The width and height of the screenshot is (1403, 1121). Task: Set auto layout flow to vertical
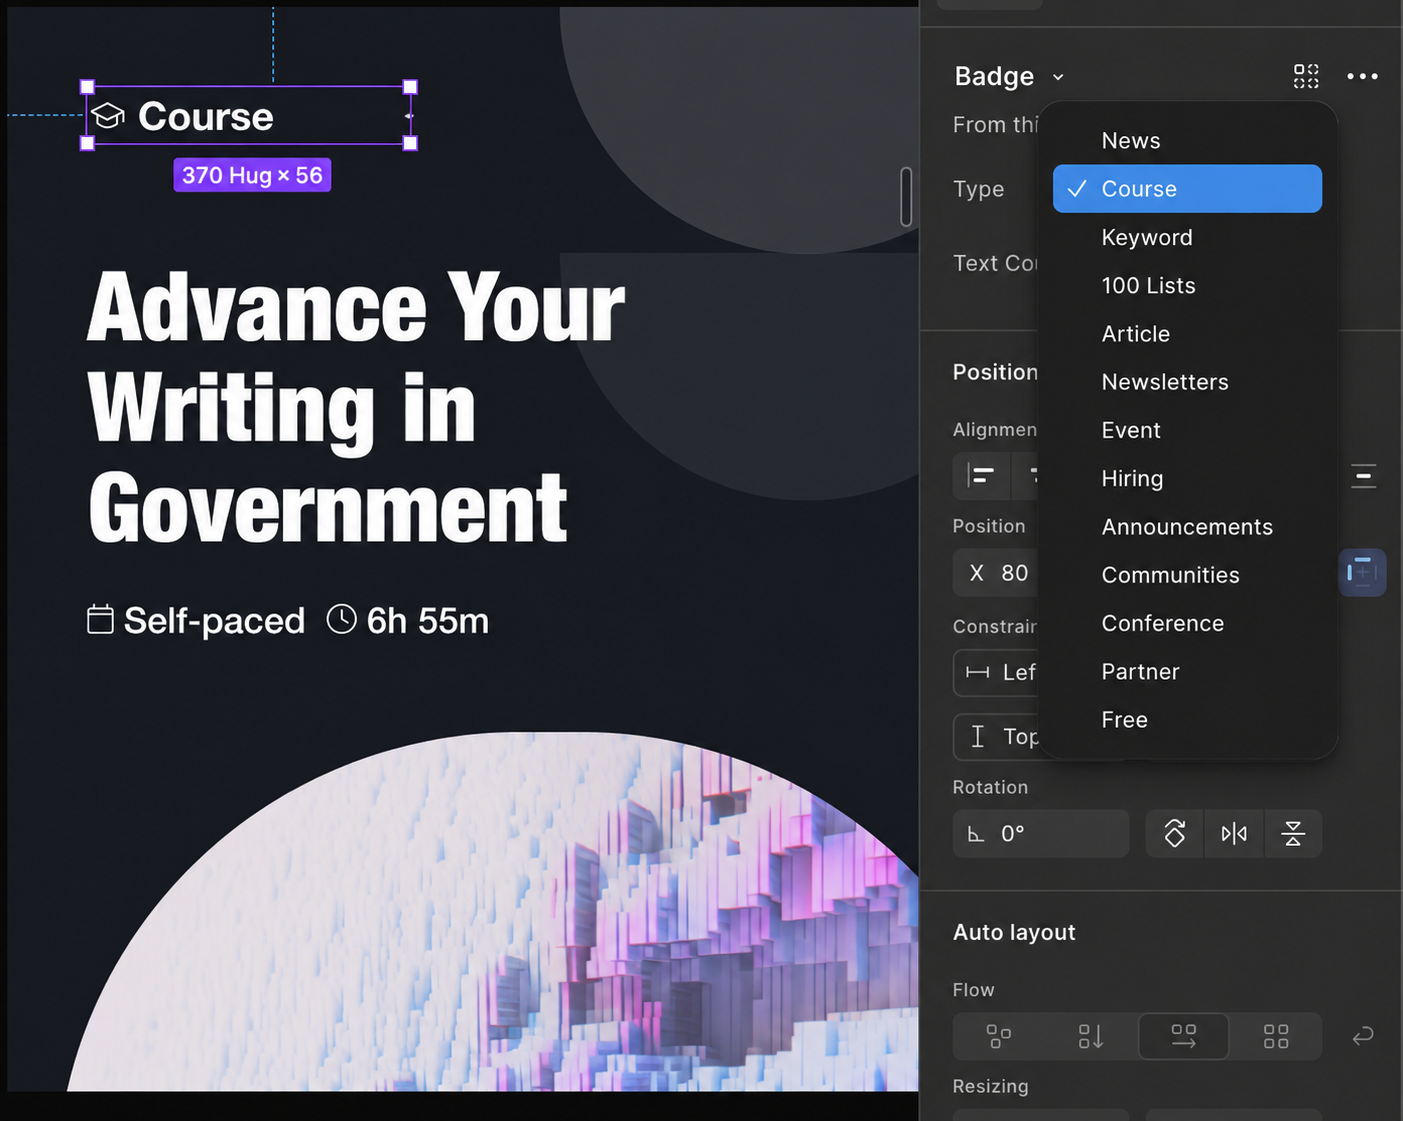coord(1091,1036)
